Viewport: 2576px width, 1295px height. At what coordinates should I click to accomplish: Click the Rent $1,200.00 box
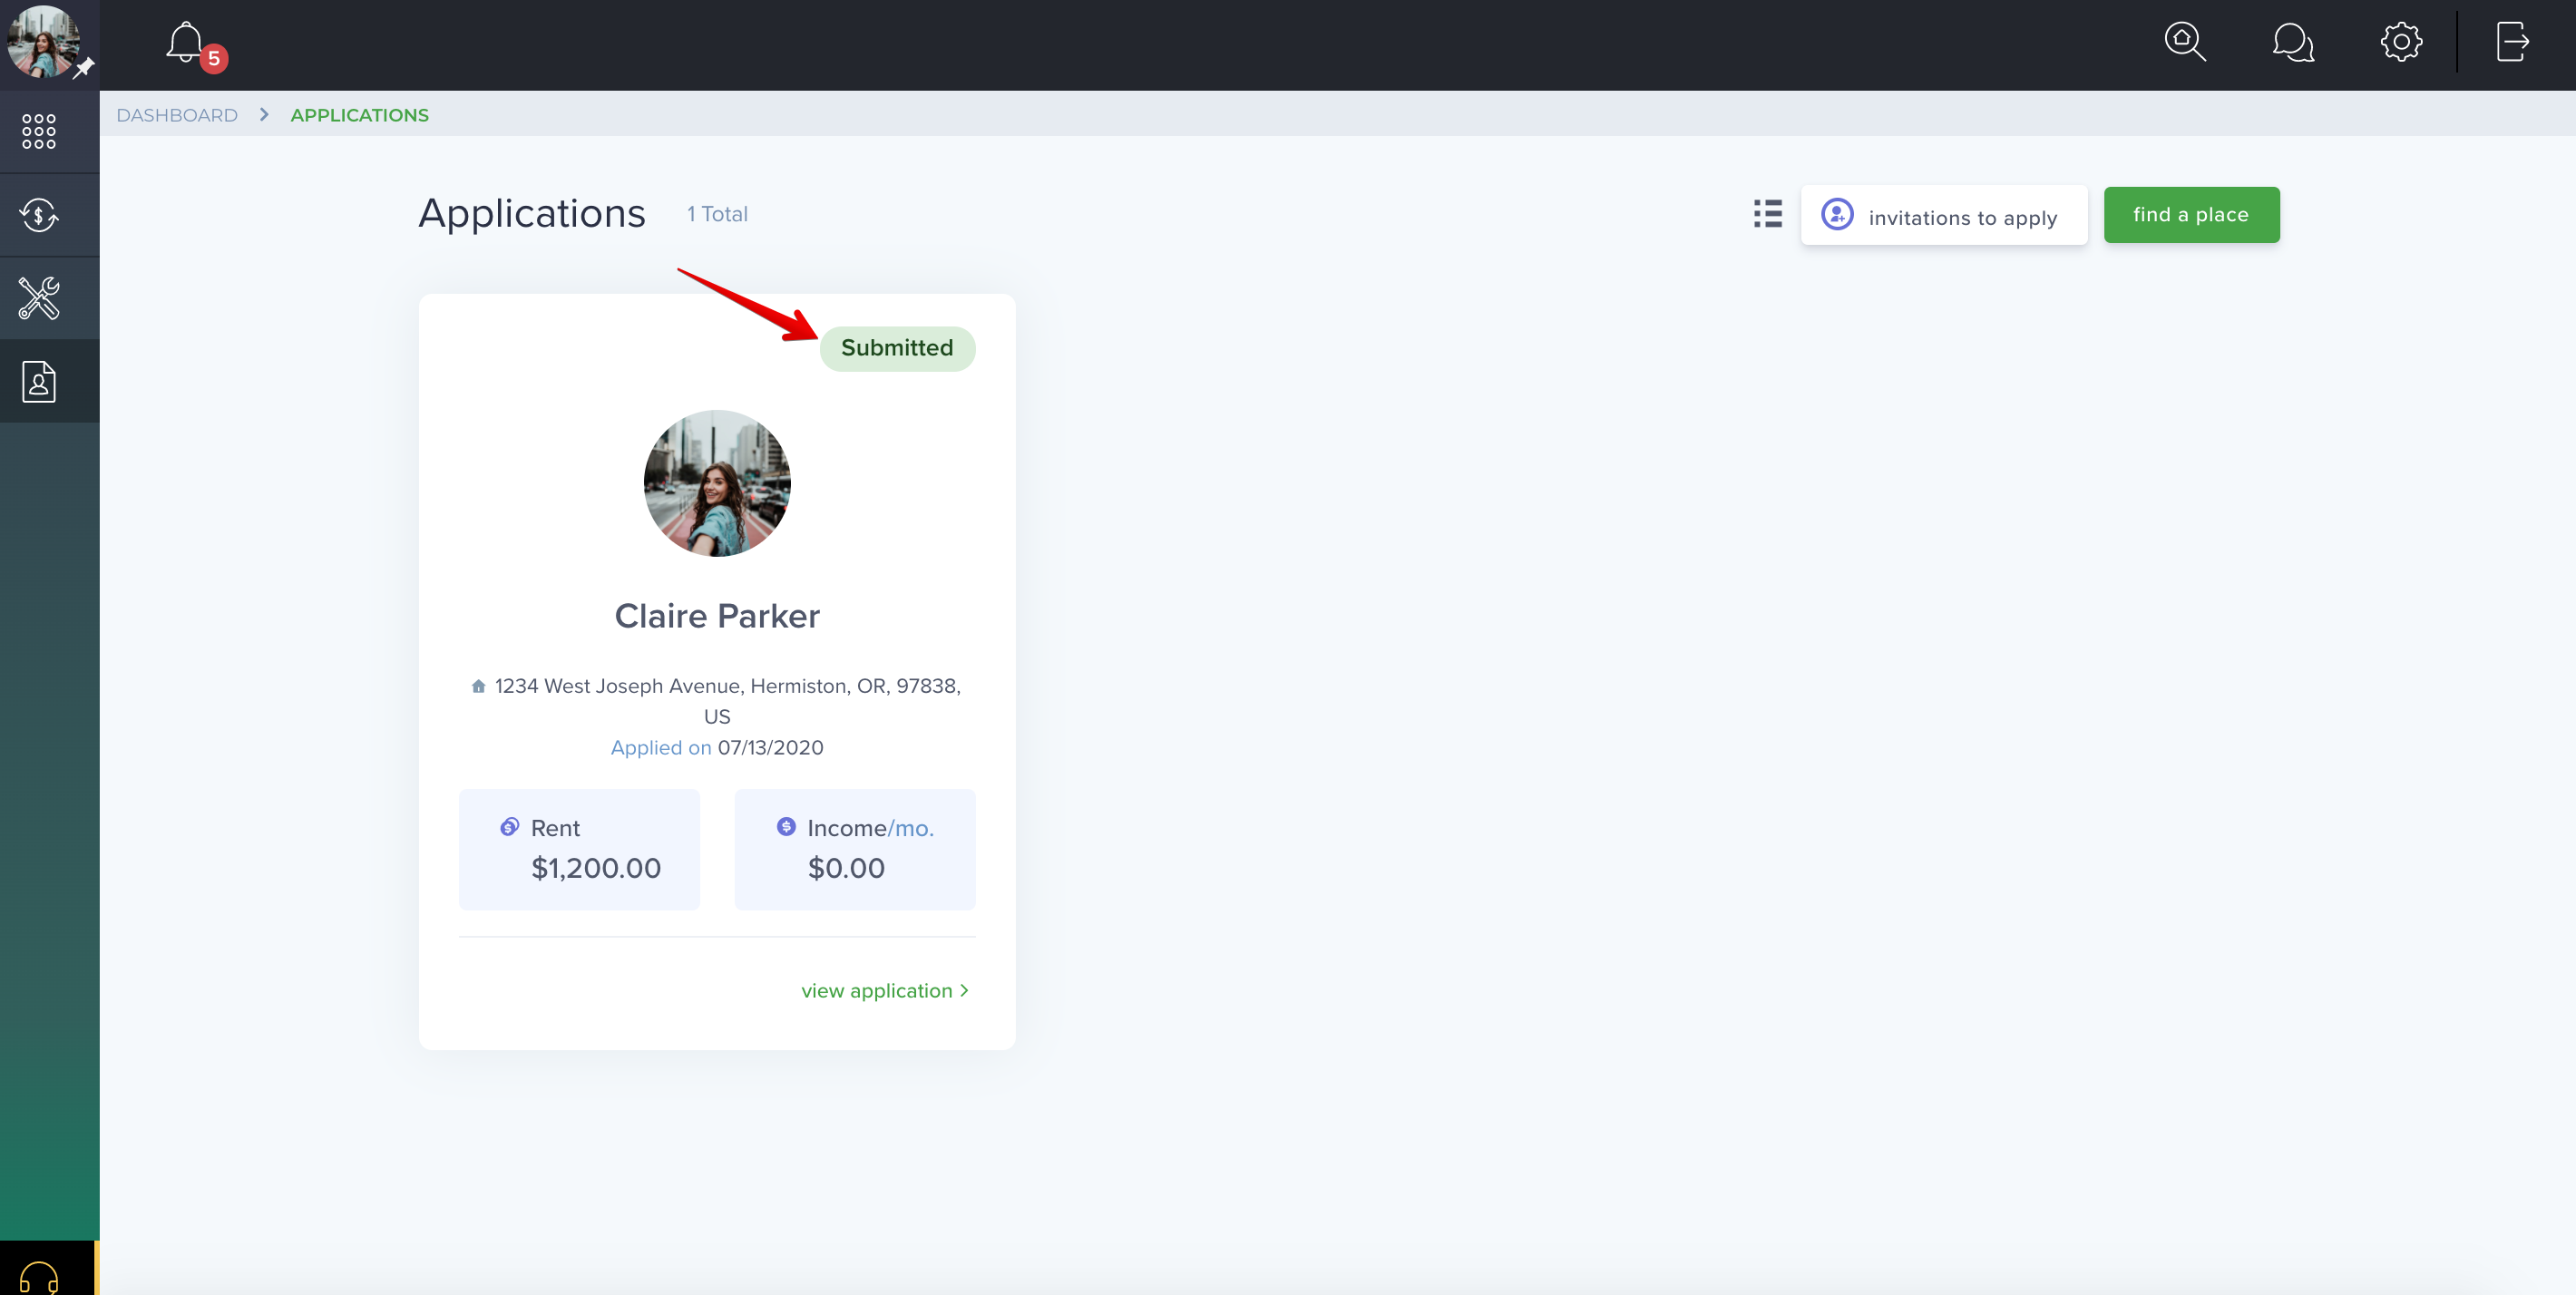[579, 850]
